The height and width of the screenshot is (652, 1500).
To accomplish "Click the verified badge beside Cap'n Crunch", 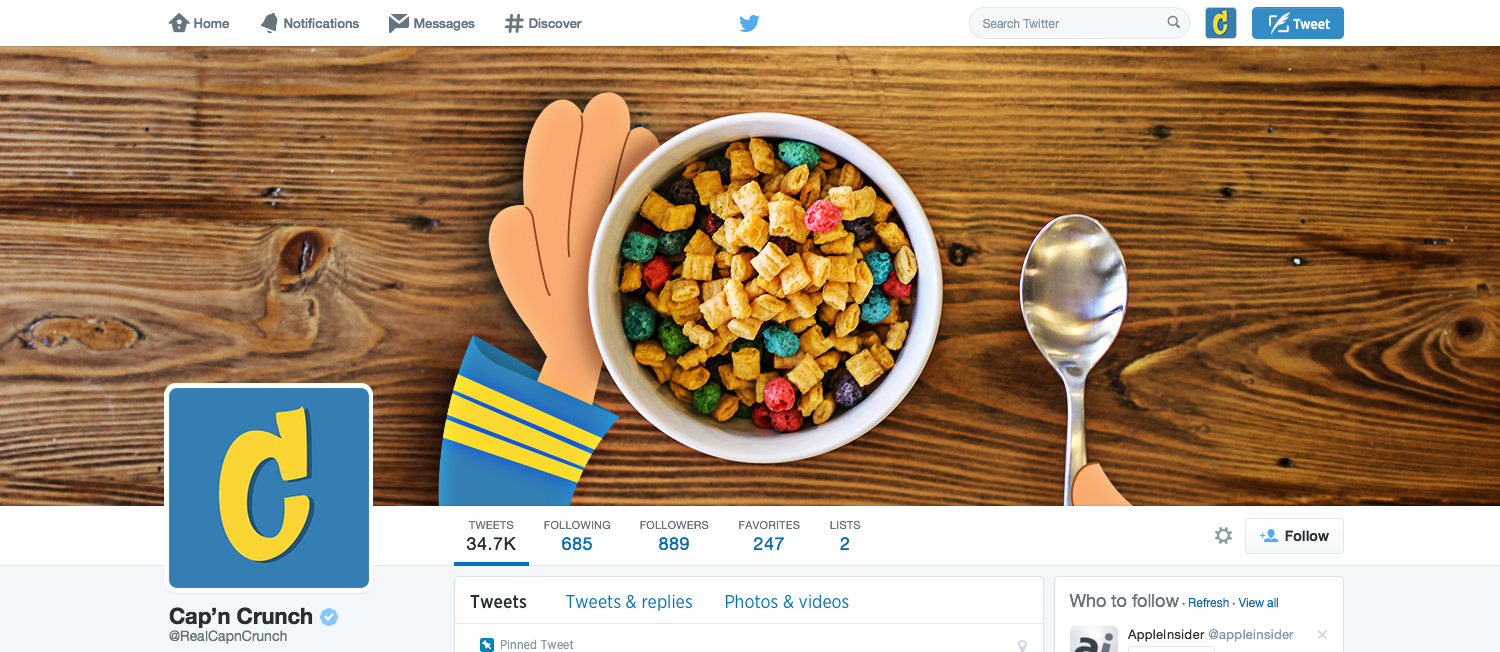I will pyautogui.click(x=329, y=617).
